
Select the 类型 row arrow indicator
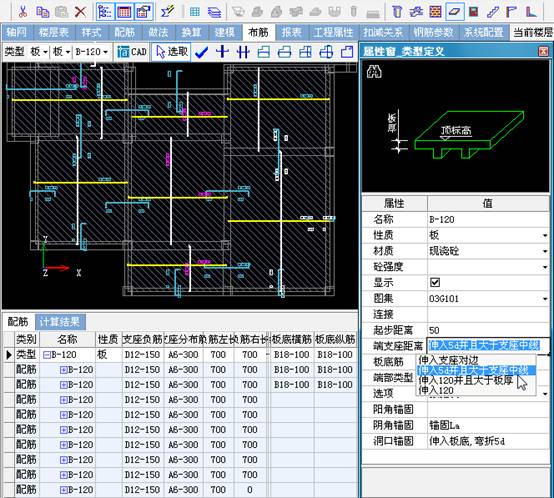point(9,355)
